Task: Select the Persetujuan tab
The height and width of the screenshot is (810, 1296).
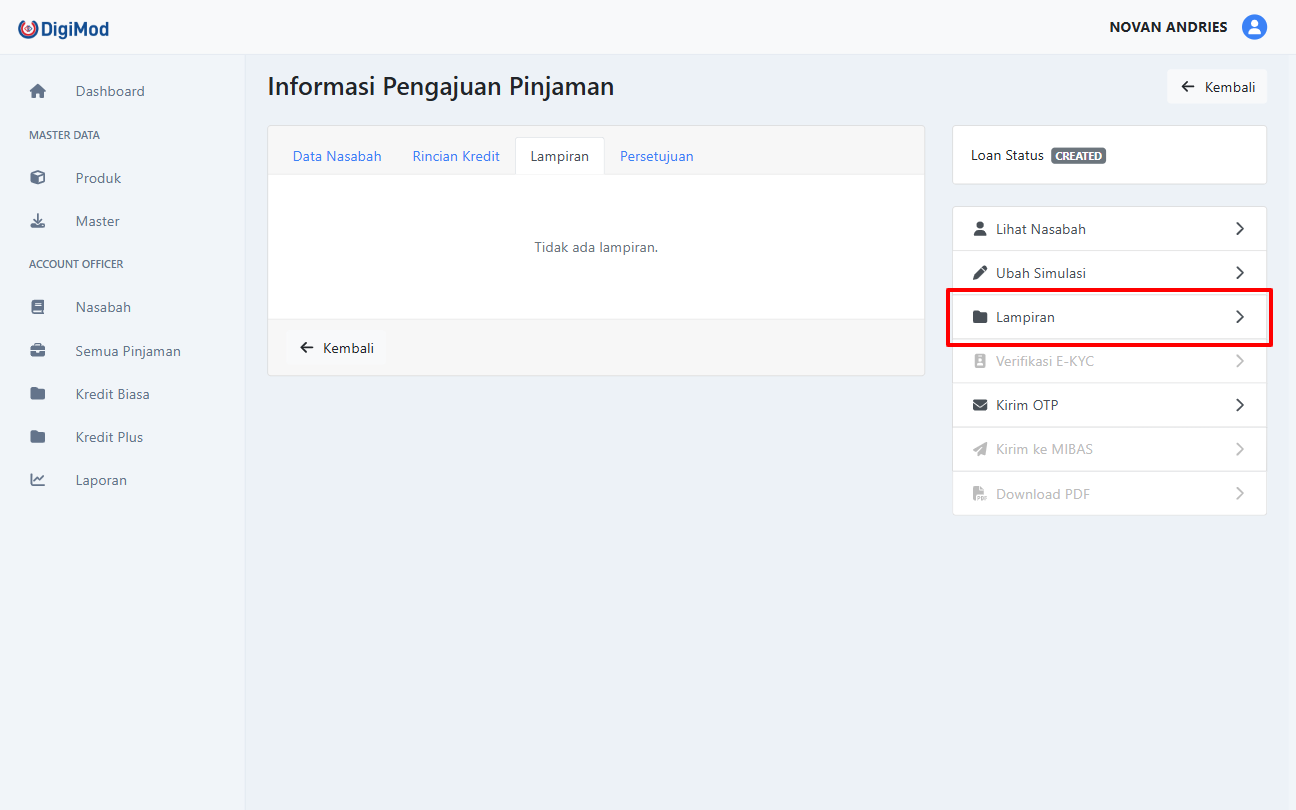Action: click(656, 156)
